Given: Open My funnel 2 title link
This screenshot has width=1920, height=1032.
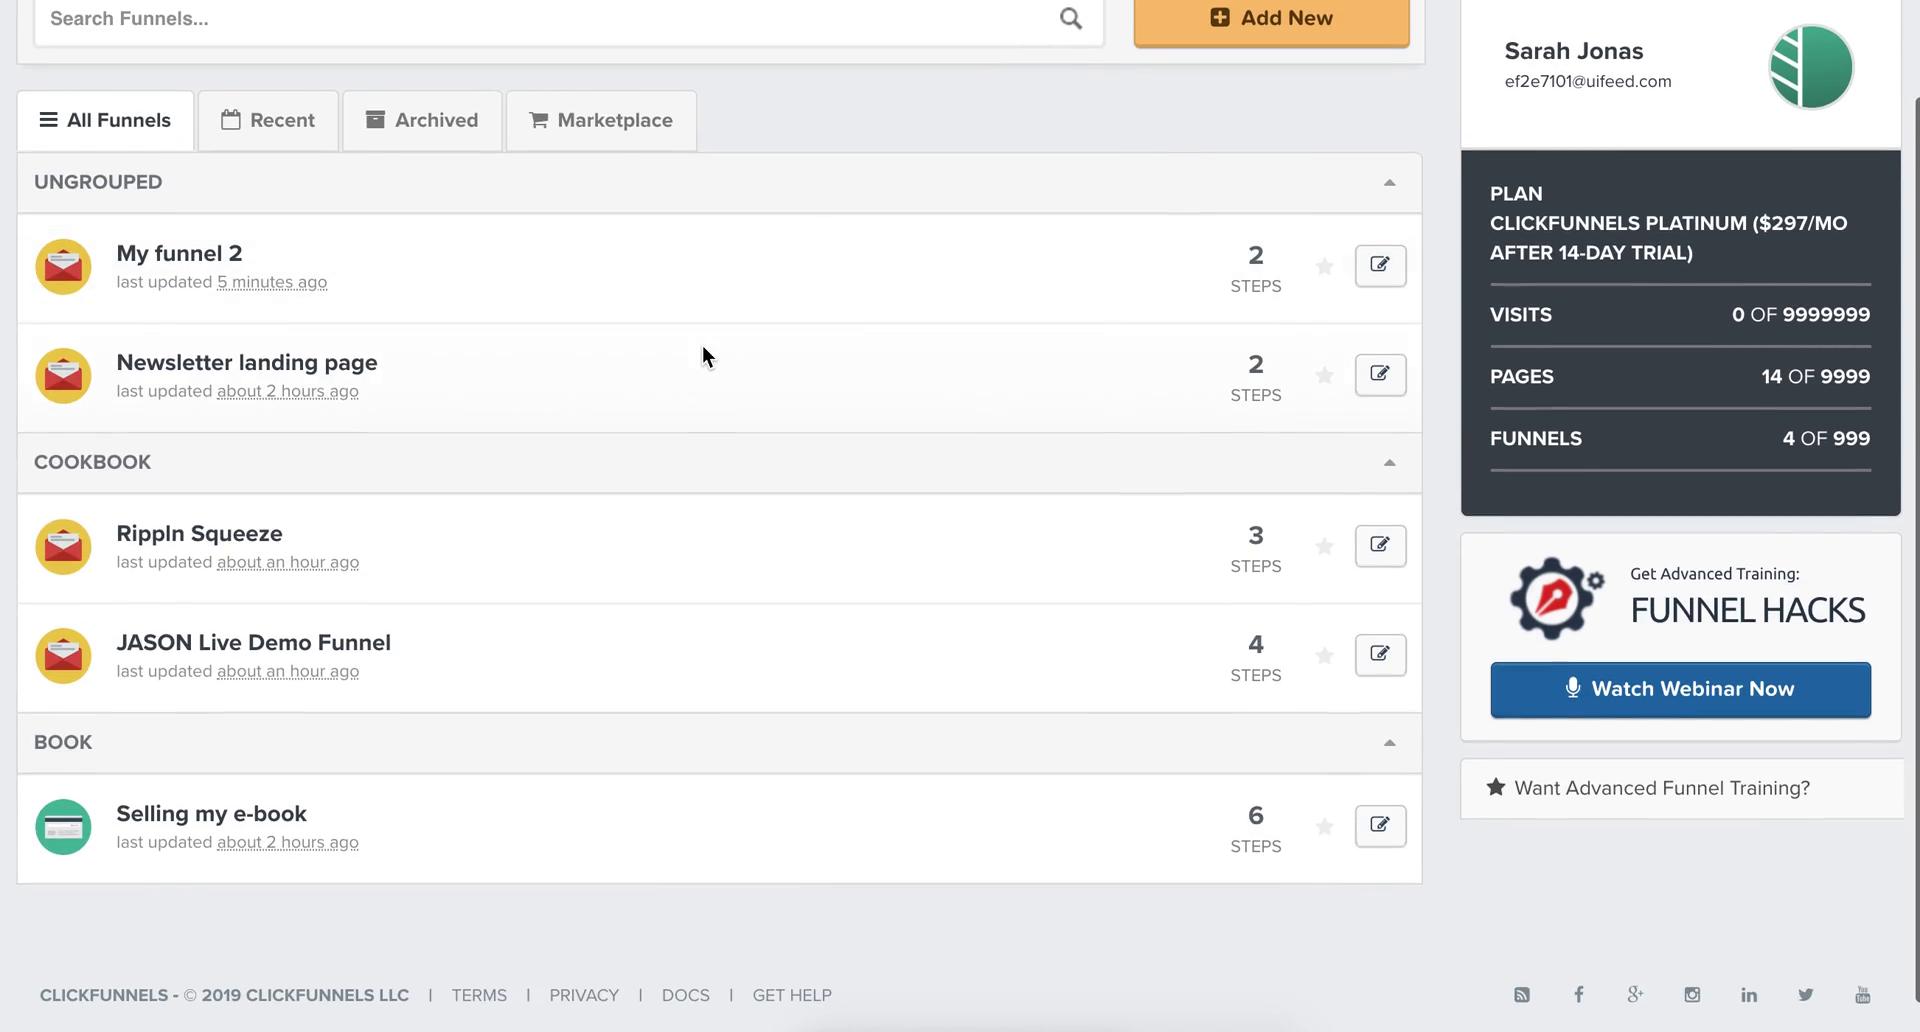Looking at the screenshot, I should click(x=179, y=253).
